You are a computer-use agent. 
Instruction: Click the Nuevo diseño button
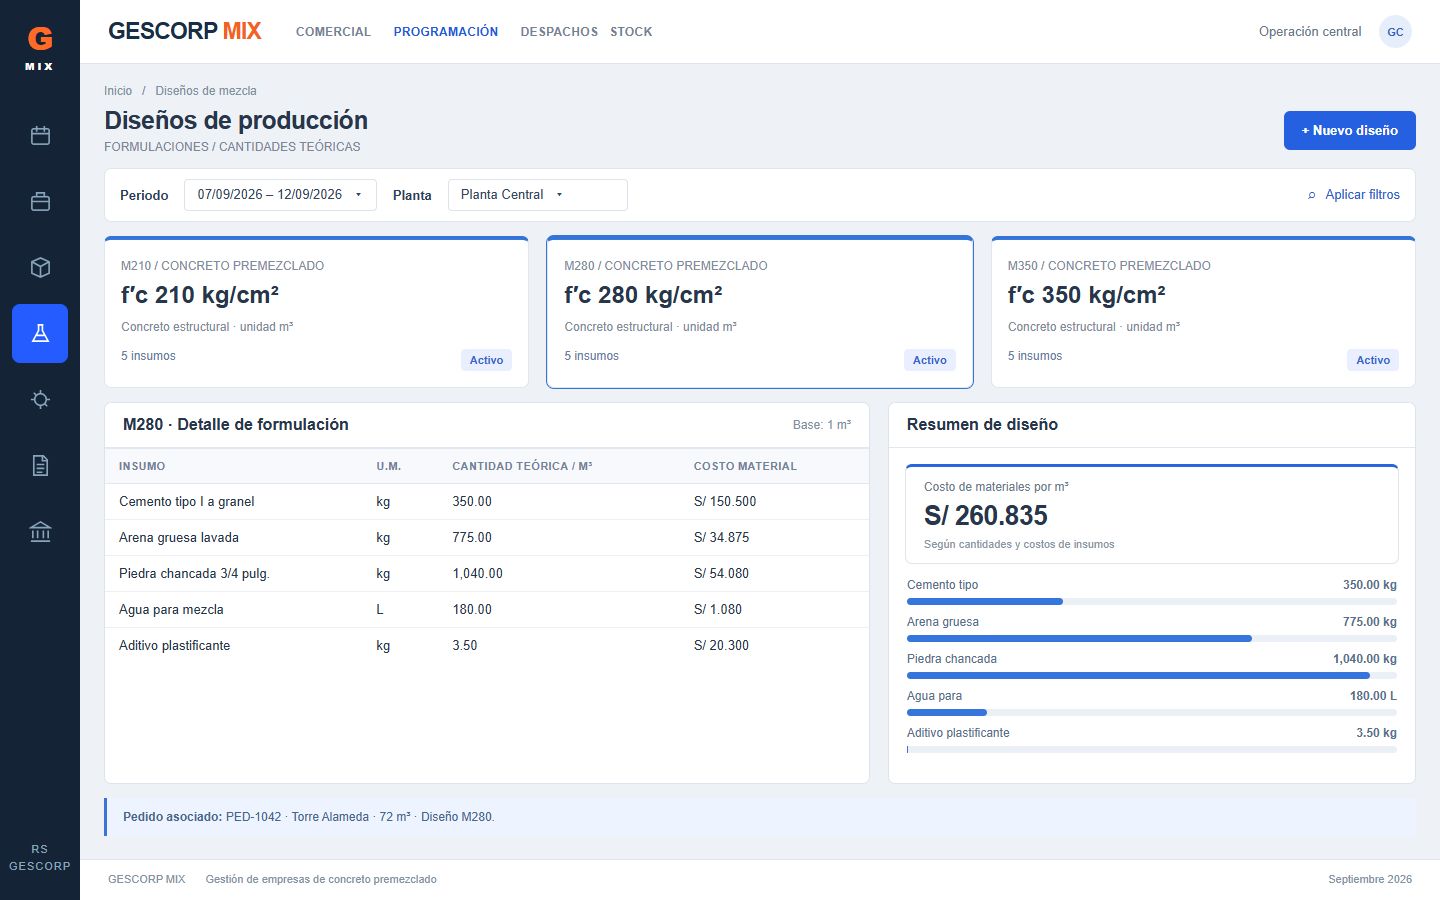(1349, 130)
